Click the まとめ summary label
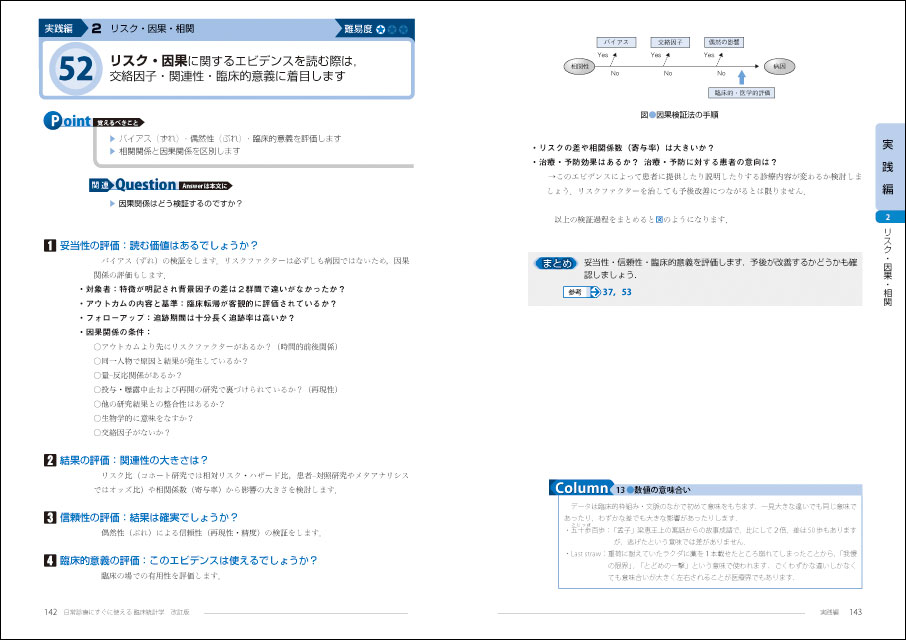Screen dimensions: 906x640 click(555, 264)
